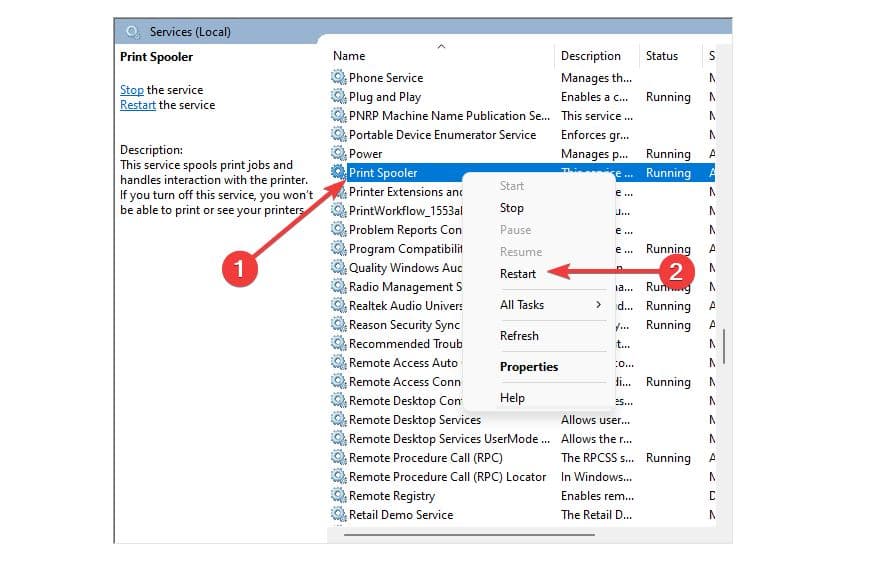The height and width of the screenshot is (566, 877).
Task: Select the Remote Desktop Services name
Action: 414,420
